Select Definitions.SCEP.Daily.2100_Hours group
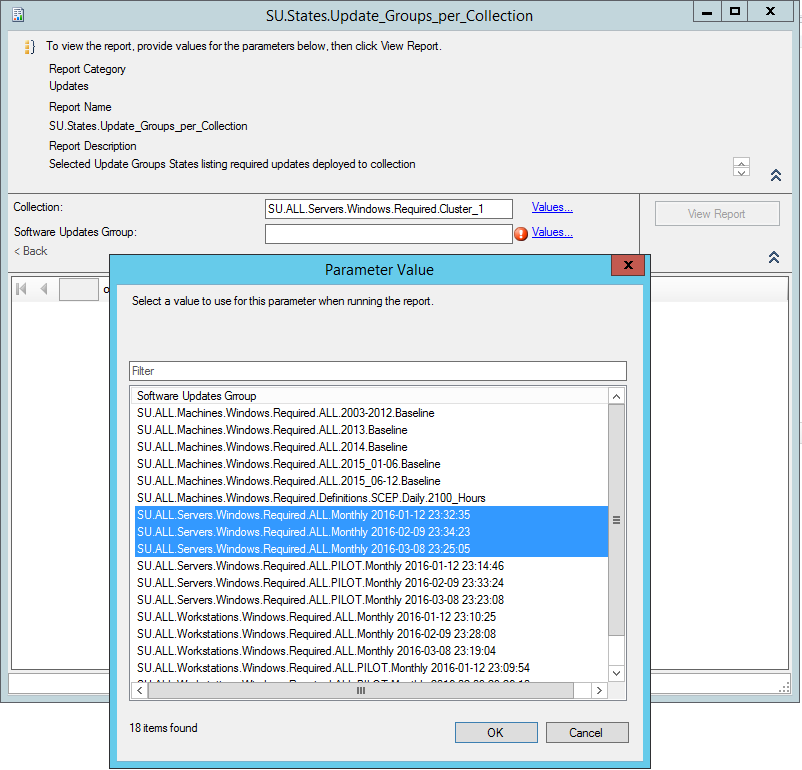802x770 pixels. click(371, 498)
